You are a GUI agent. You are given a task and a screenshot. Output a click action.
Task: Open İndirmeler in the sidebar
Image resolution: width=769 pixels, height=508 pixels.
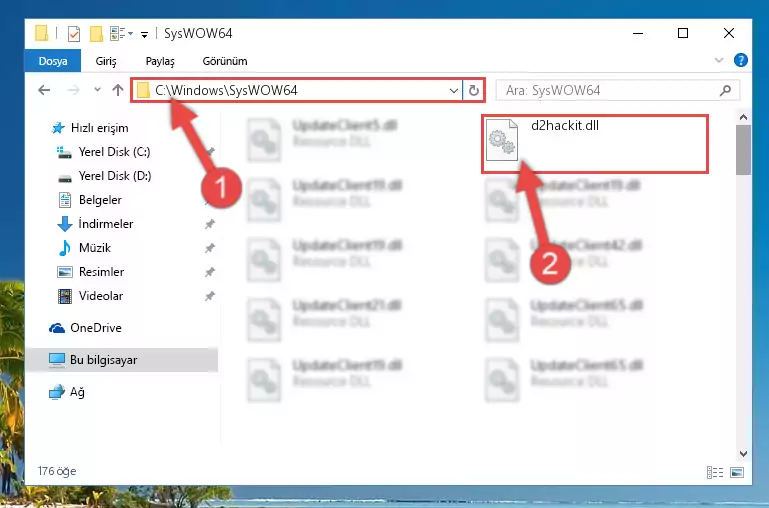pyautogui.click(x=95, y=224)
